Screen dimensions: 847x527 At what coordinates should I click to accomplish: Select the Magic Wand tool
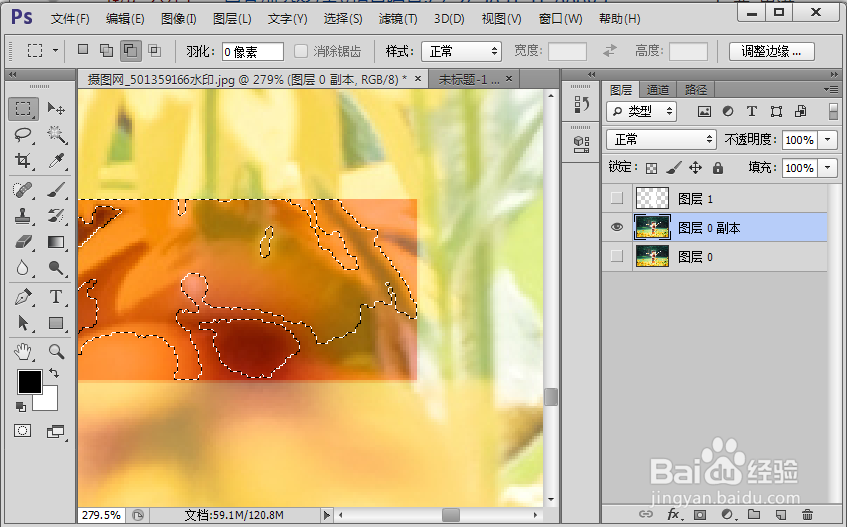(56, 134)
